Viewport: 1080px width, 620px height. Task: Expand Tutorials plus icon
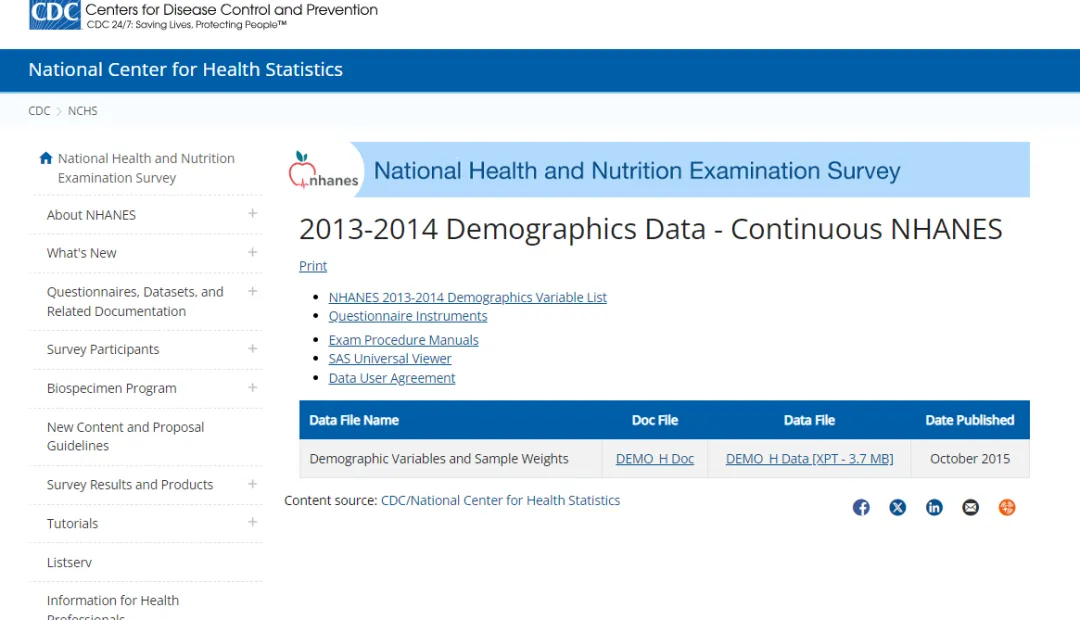click(x=253, y=522)
